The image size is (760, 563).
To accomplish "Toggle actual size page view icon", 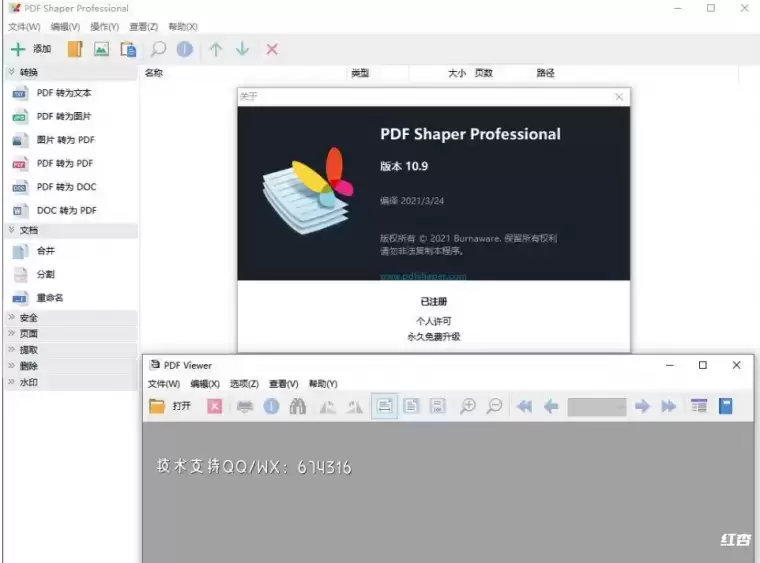I will pyautogui.click(x=437, y=406).
